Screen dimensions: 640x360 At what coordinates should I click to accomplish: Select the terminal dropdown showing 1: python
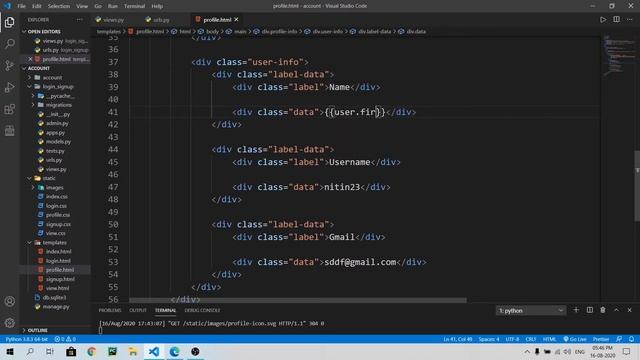531,311
